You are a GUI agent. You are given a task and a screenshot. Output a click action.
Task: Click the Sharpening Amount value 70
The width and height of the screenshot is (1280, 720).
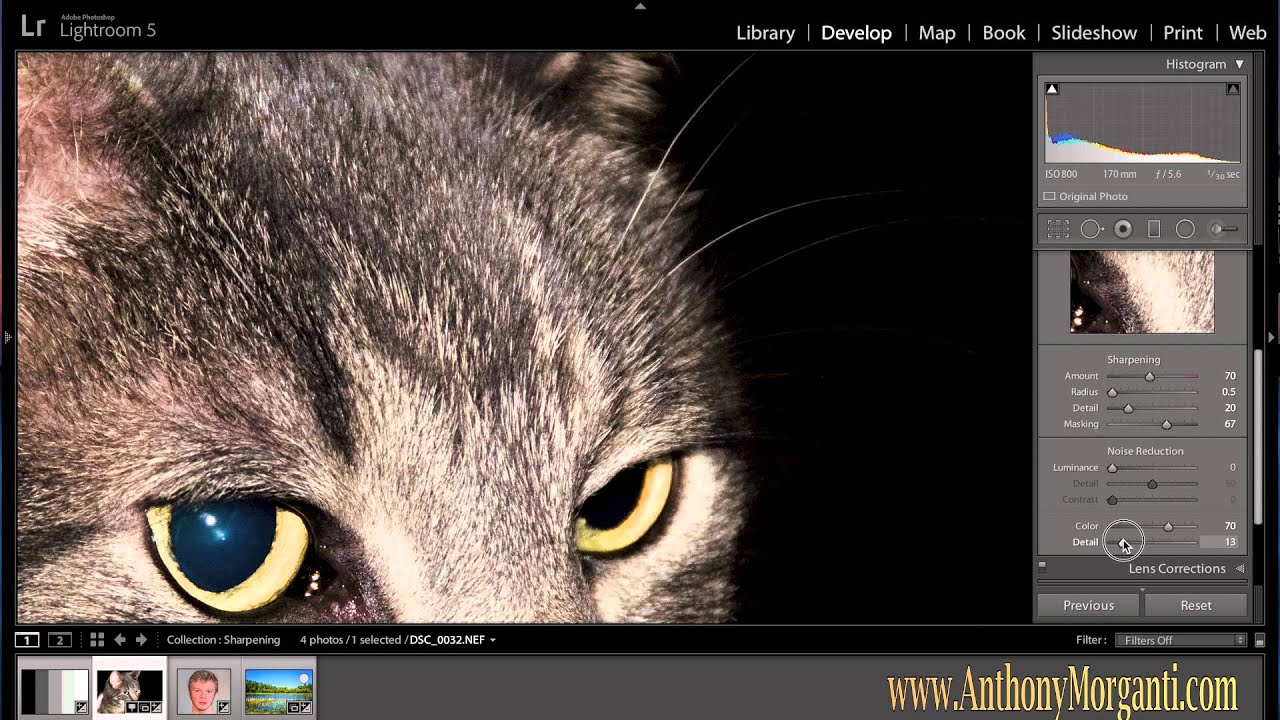(x=1230, y=376)
